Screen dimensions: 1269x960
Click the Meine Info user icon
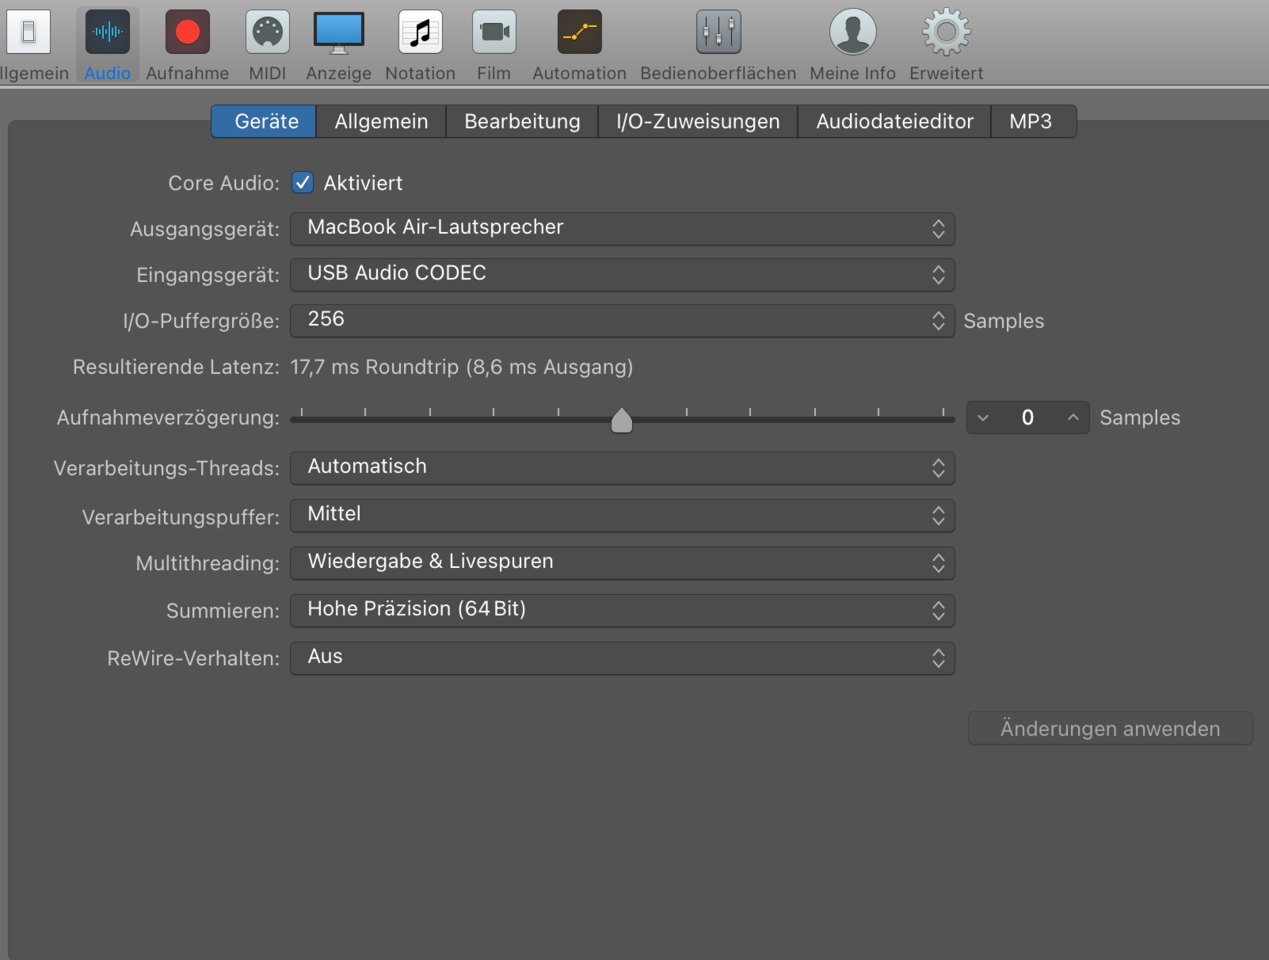(852, 33)
